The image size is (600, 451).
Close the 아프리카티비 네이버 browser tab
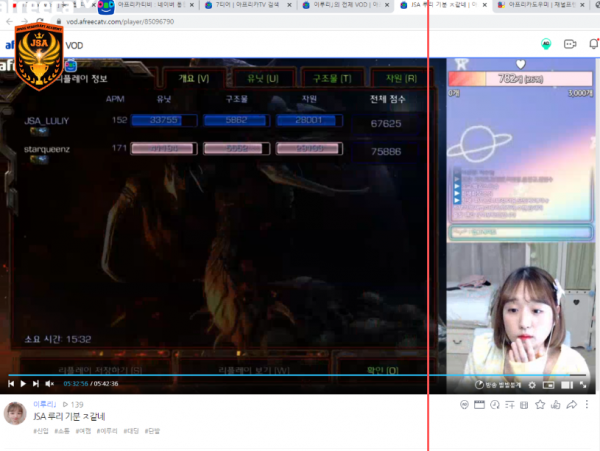click(192, 5)
